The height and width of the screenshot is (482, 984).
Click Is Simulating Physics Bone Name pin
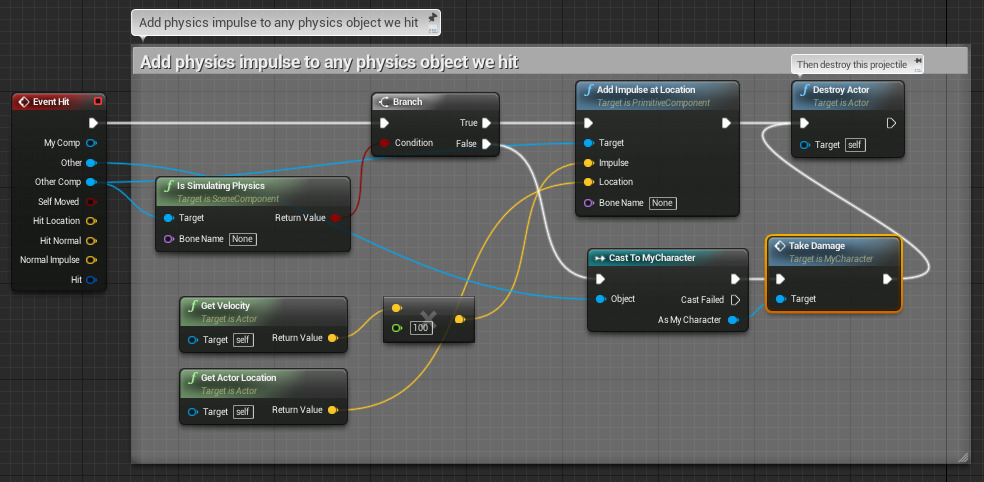pos(168,238)
